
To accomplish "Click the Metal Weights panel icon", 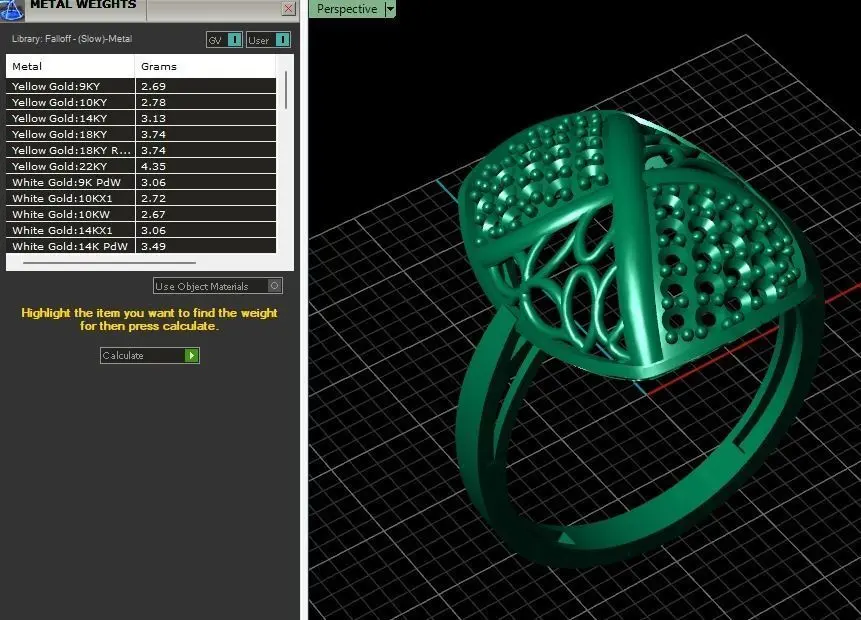I will (12, 9).
